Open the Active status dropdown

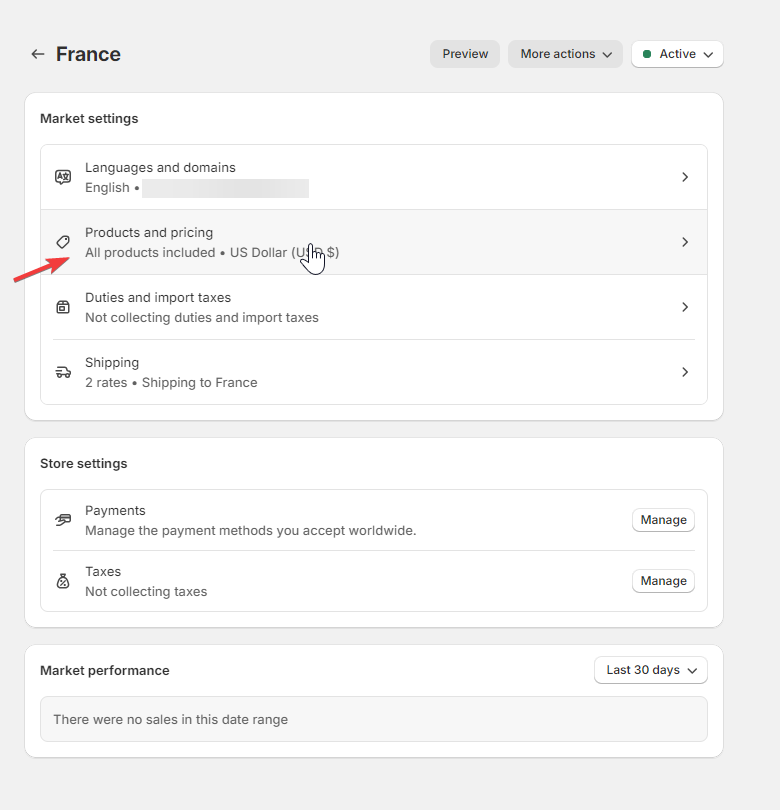click(x=677, y=54)
